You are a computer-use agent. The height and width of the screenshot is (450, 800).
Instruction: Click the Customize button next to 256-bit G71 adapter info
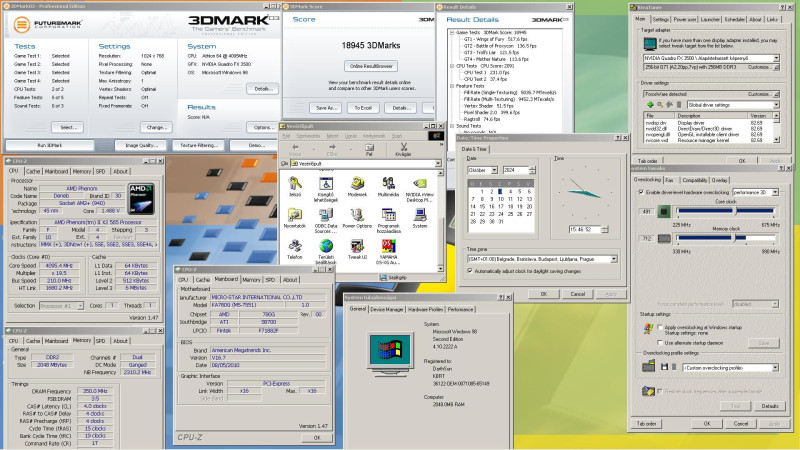coord(763,67)
